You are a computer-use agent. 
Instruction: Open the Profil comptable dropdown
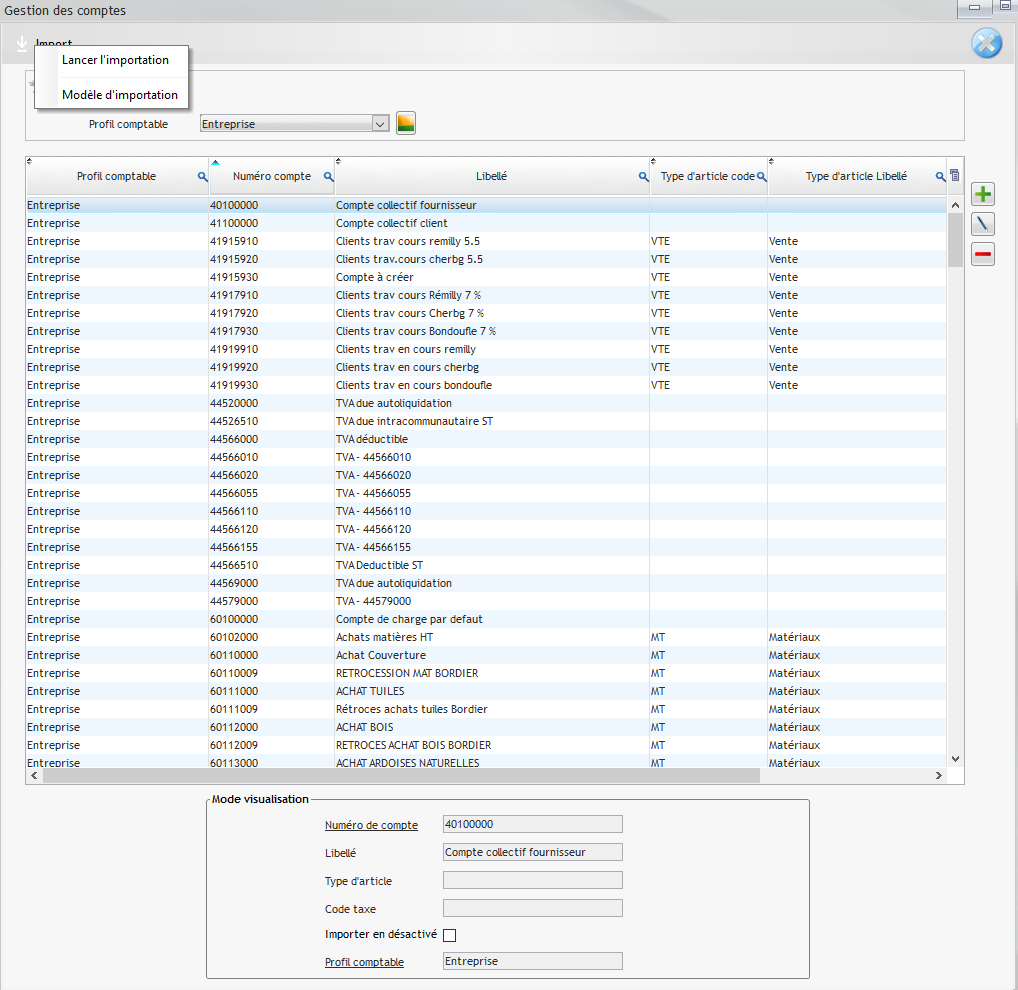click(378, 123)
